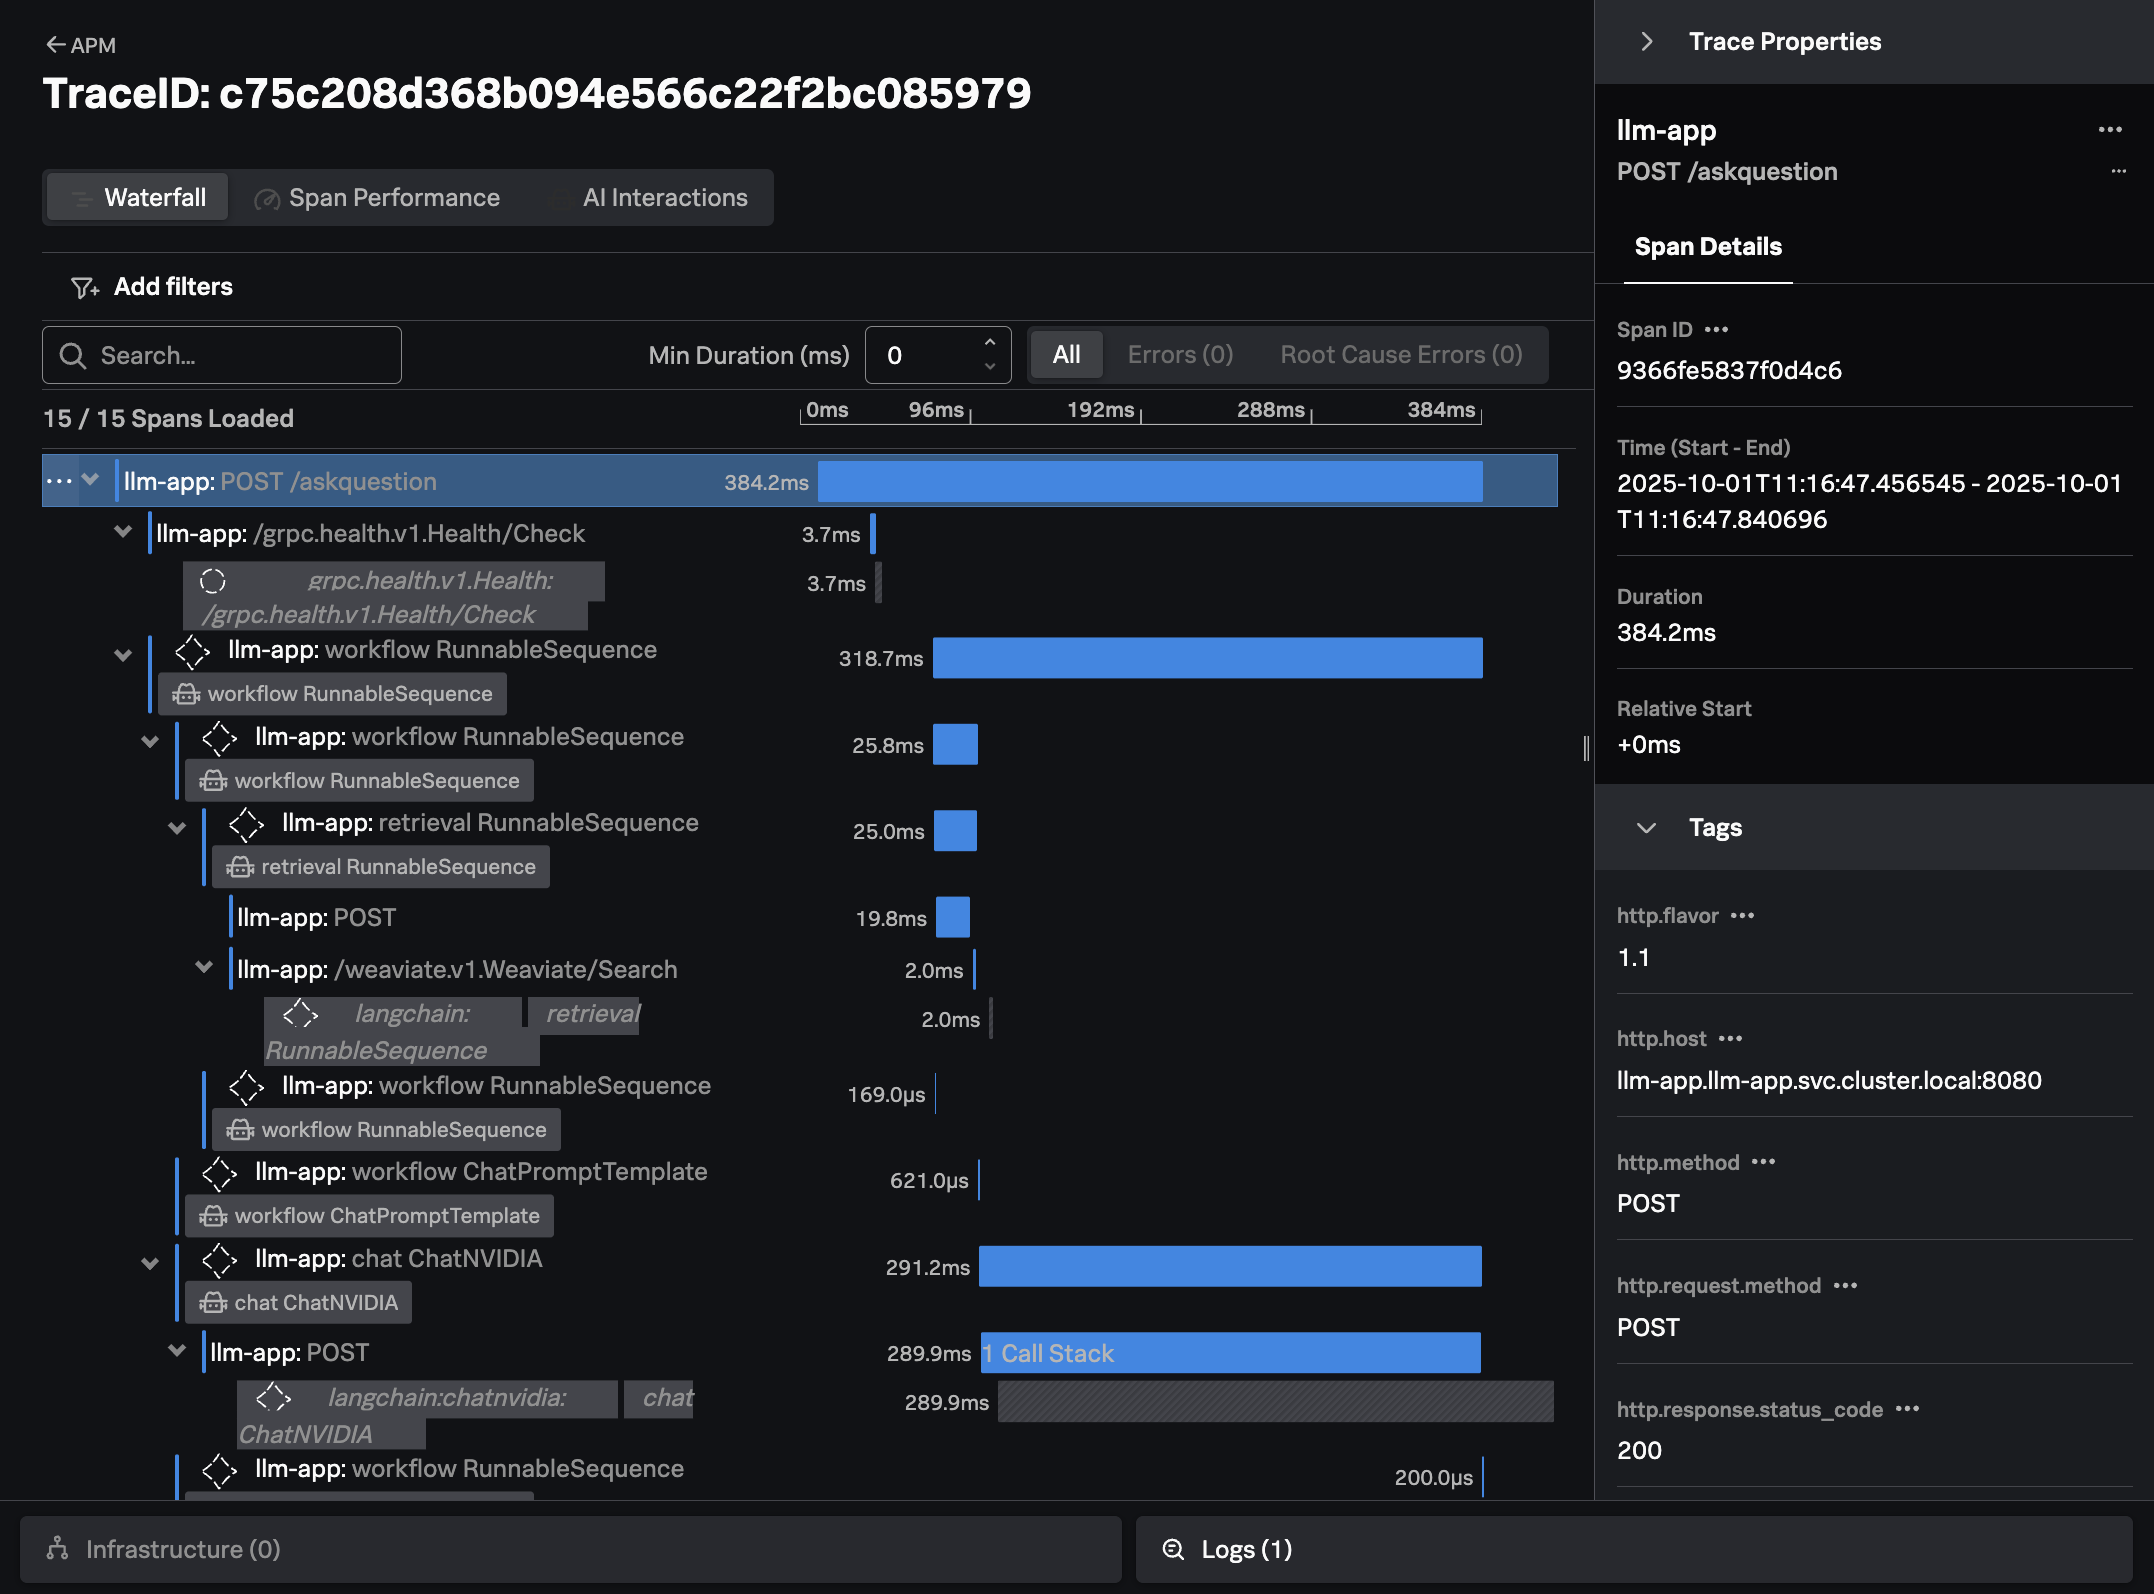The image size is (2154, 1594).
Task: Open the llm-app service options ellipsis
Action: pyautogui.click(x=2110, y=130)
